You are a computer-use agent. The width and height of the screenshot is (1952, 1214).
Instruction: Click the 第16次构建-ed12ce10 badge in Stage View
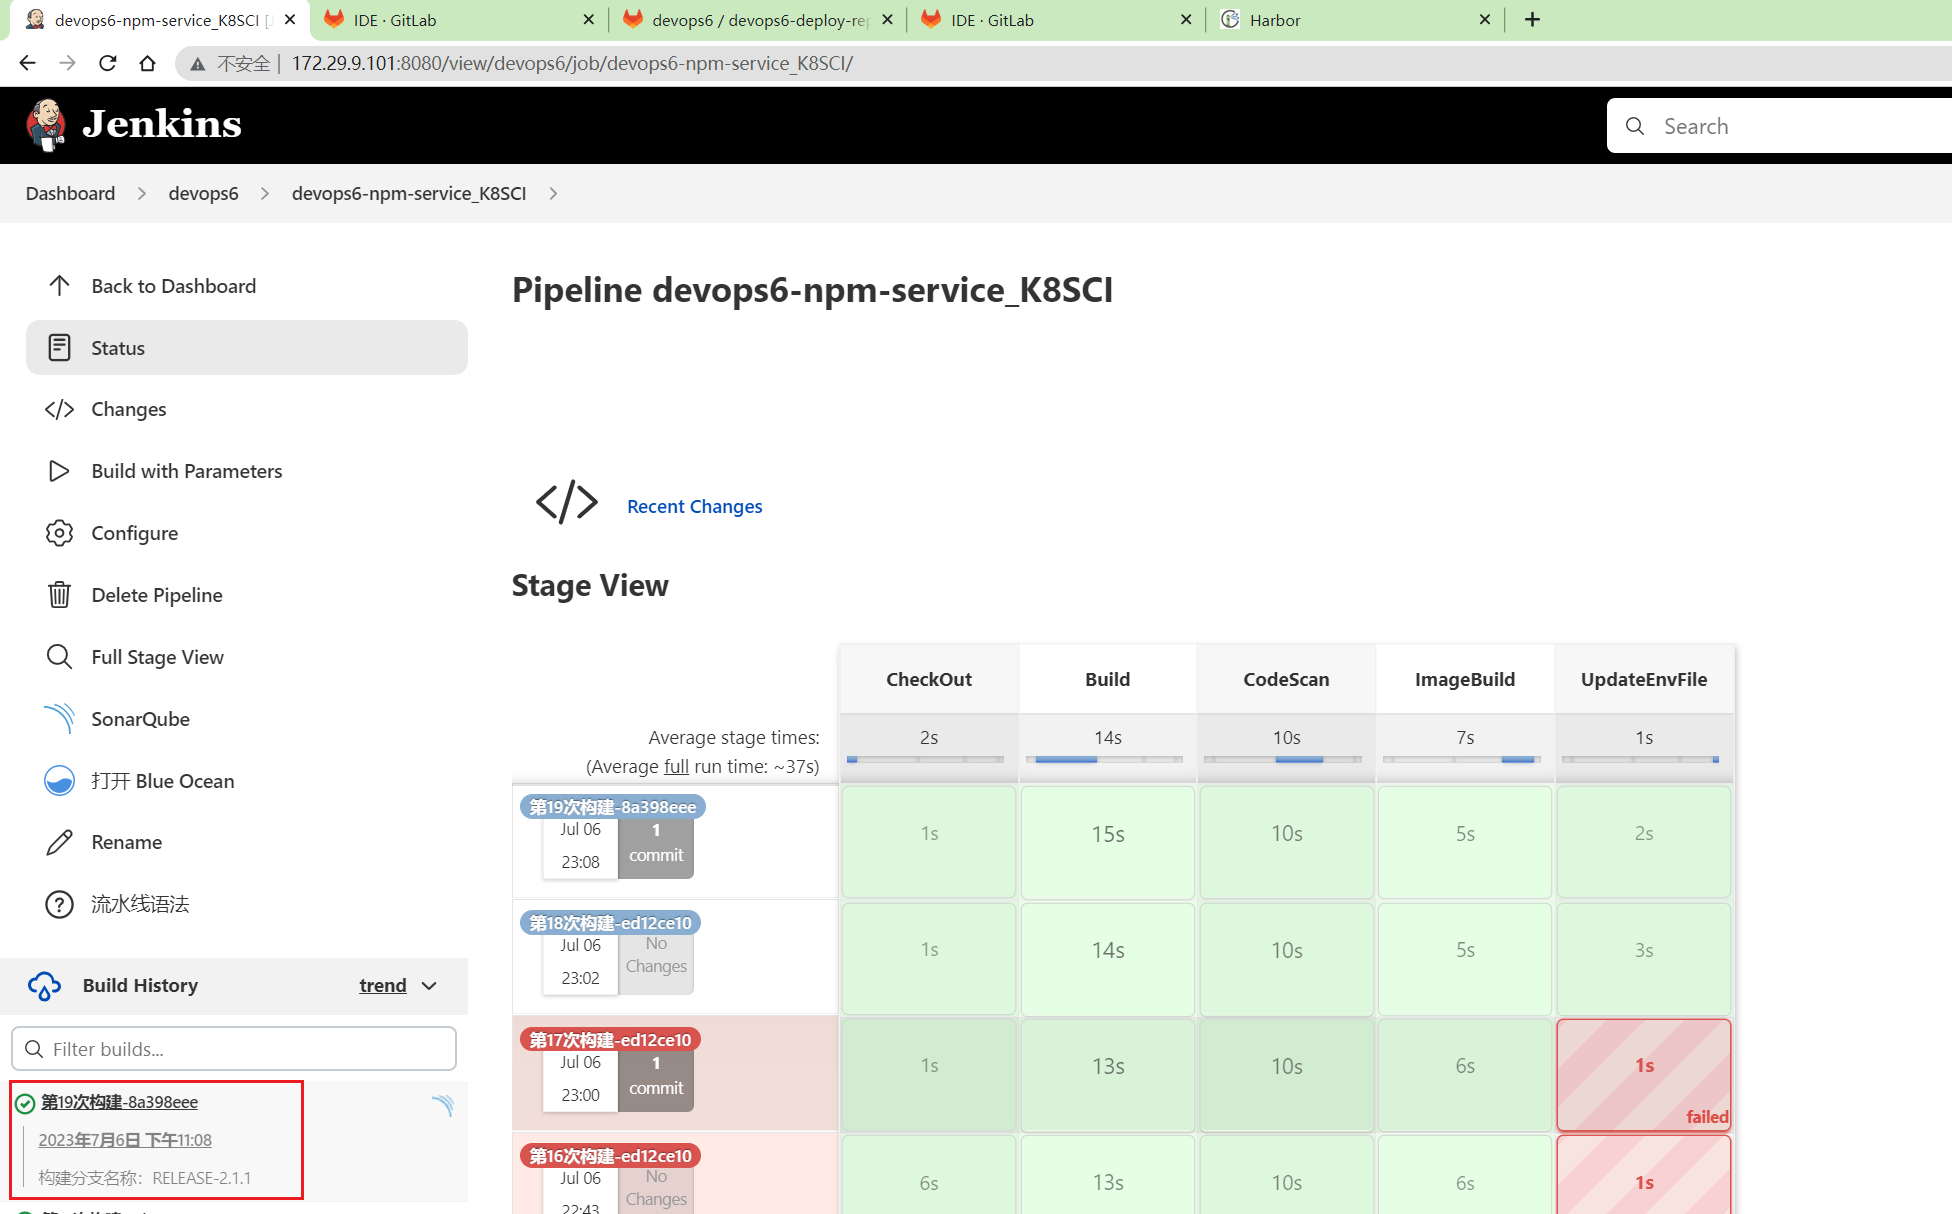click(610, 1156)
